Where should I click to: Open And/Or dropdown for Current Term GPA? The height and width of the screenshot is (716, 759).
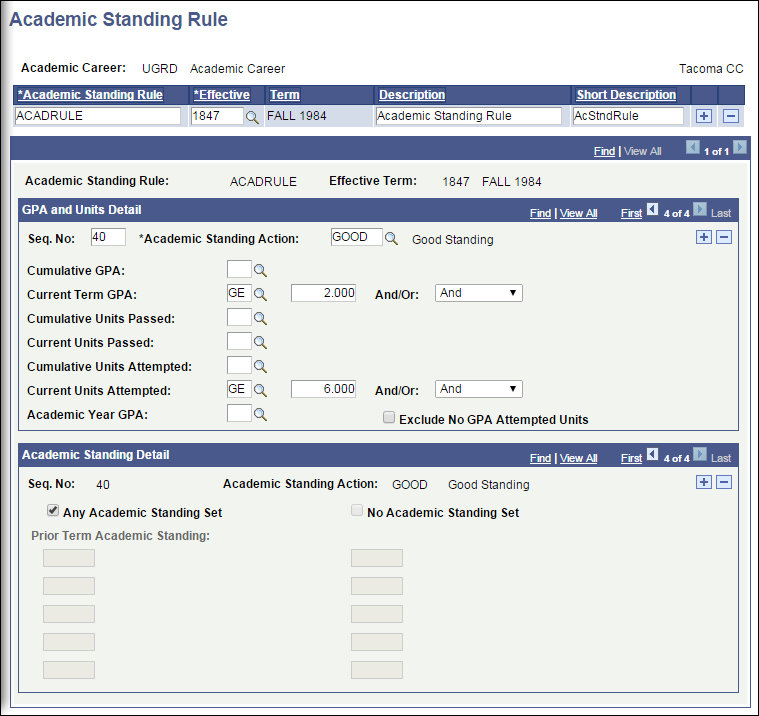click(x=479, y=293)
